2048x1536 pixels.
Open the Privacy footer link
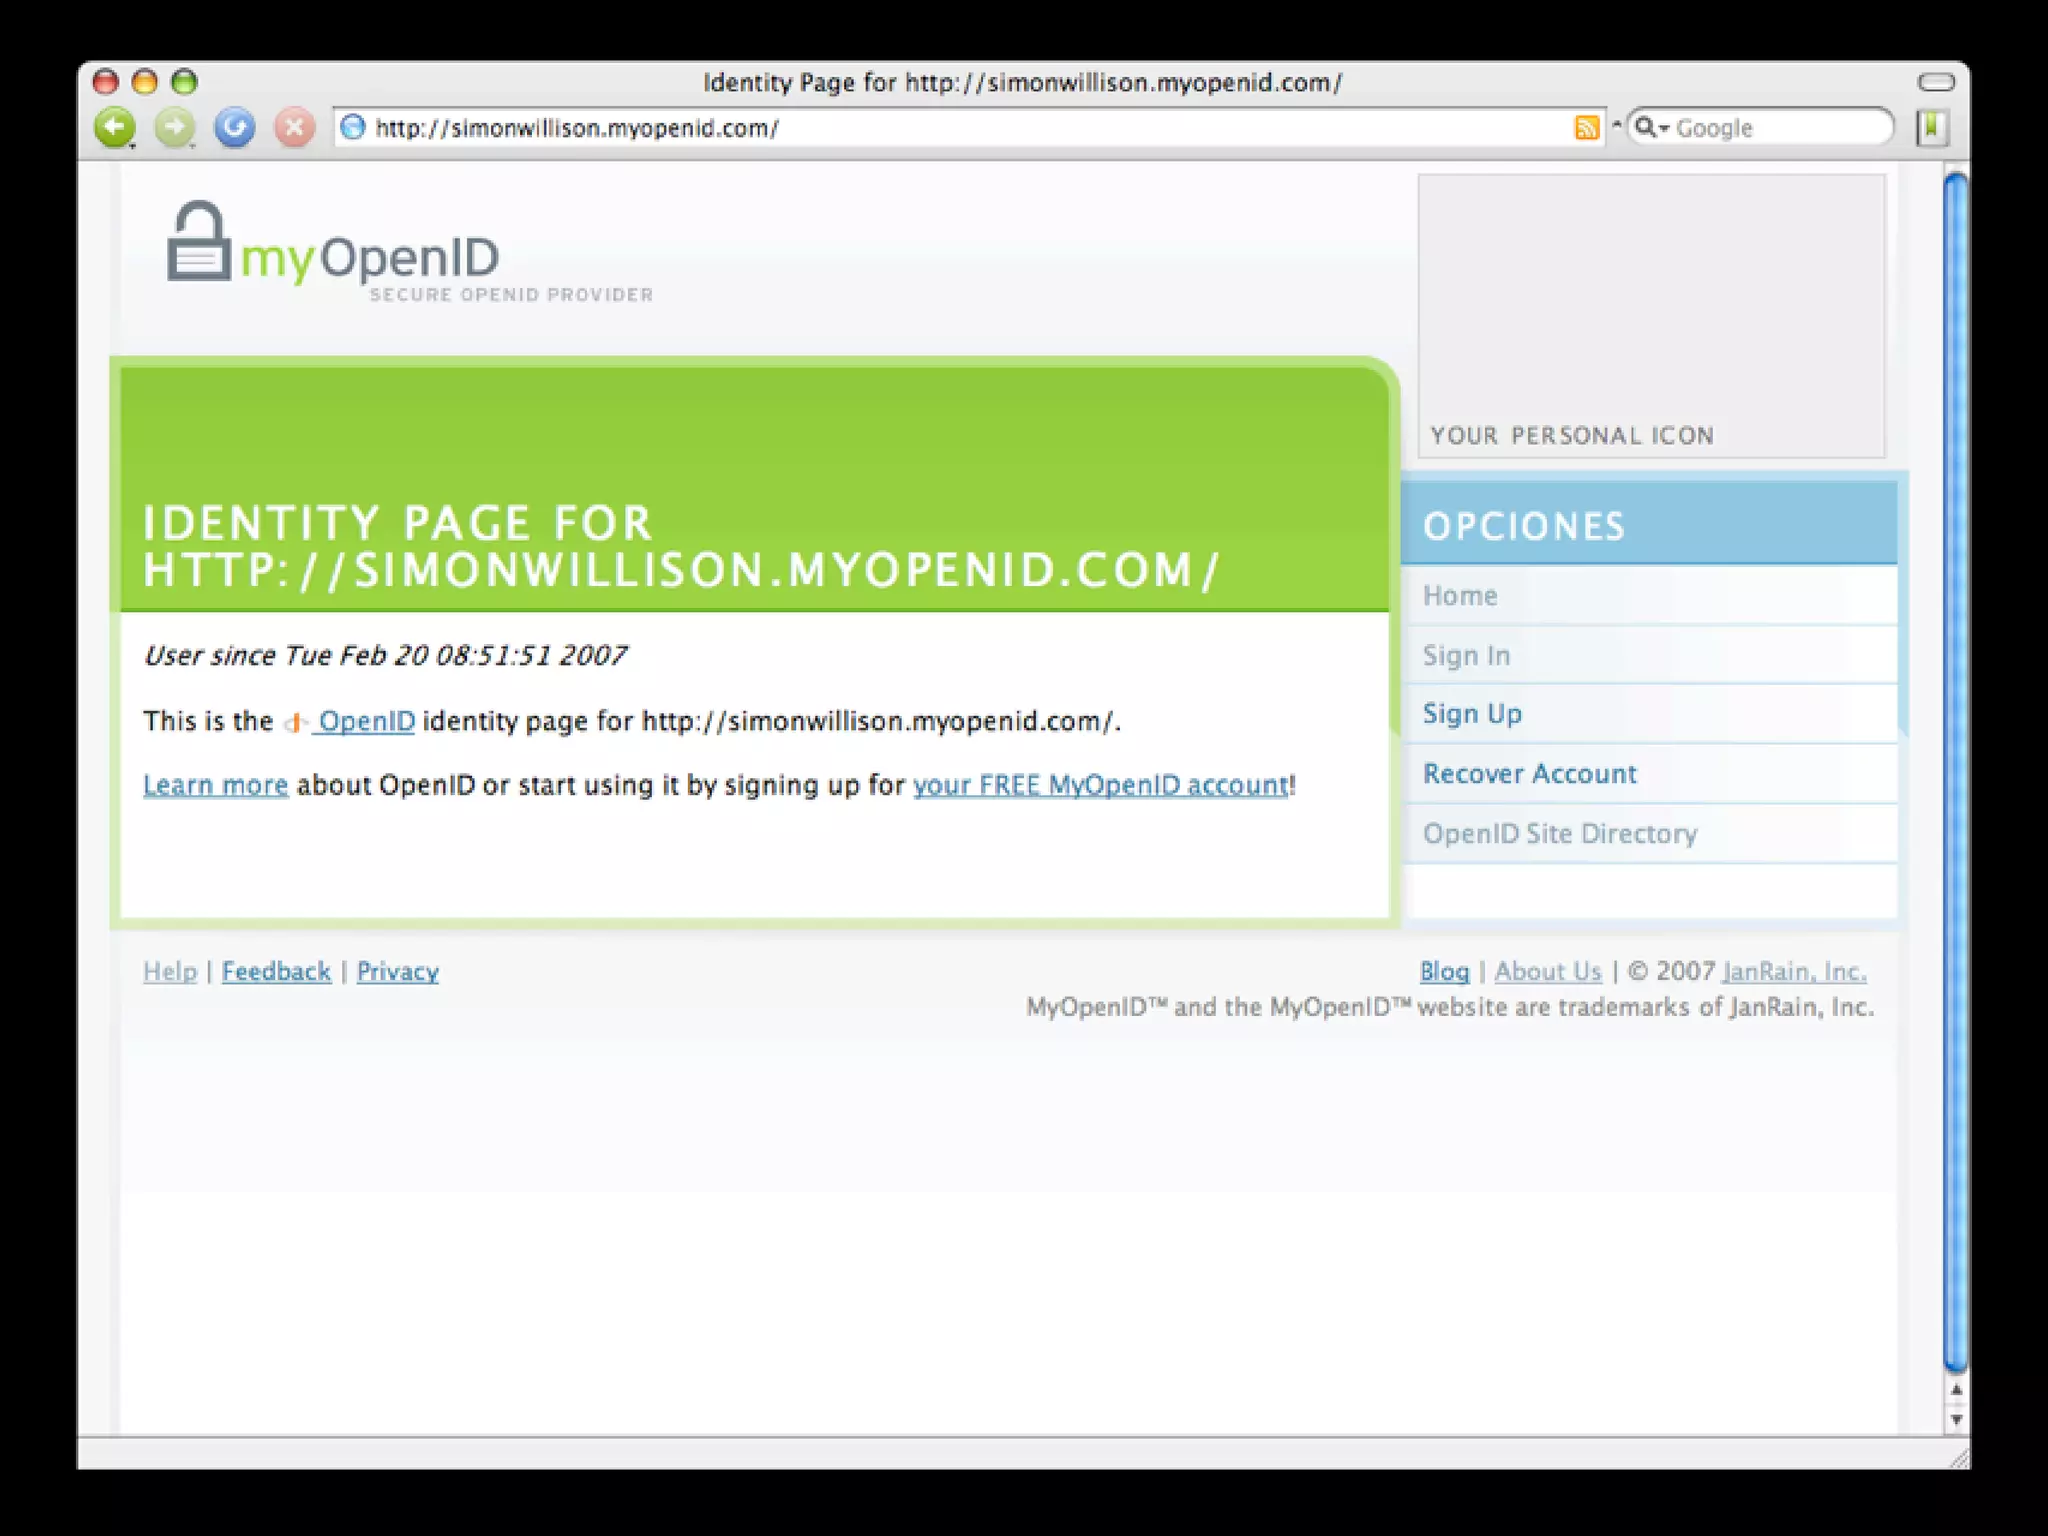pyautogui.click(x=398, y=972)
